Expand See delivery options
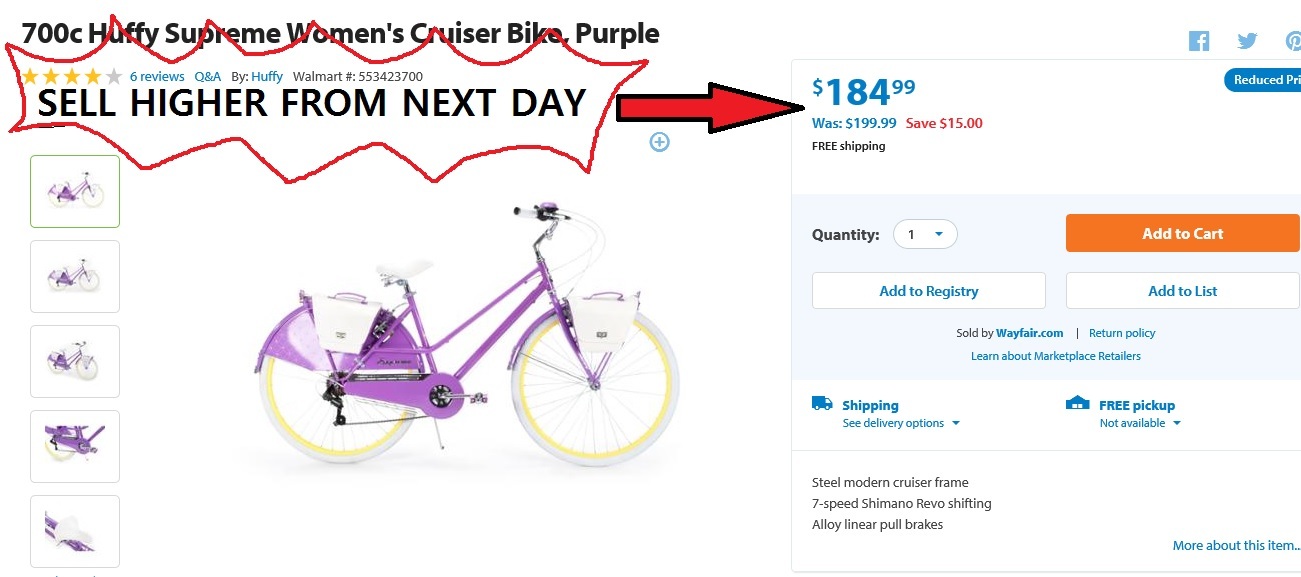 [901, 423]
